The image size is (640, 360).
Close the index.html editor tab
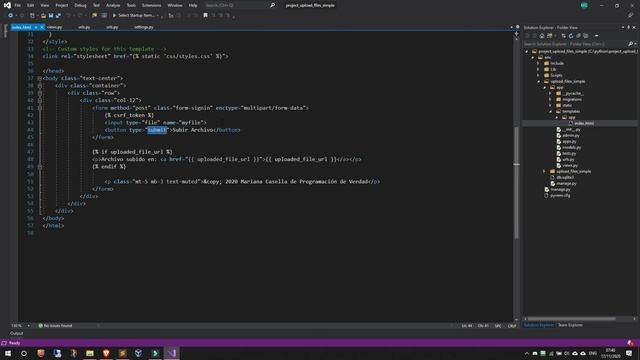[42, 27]
